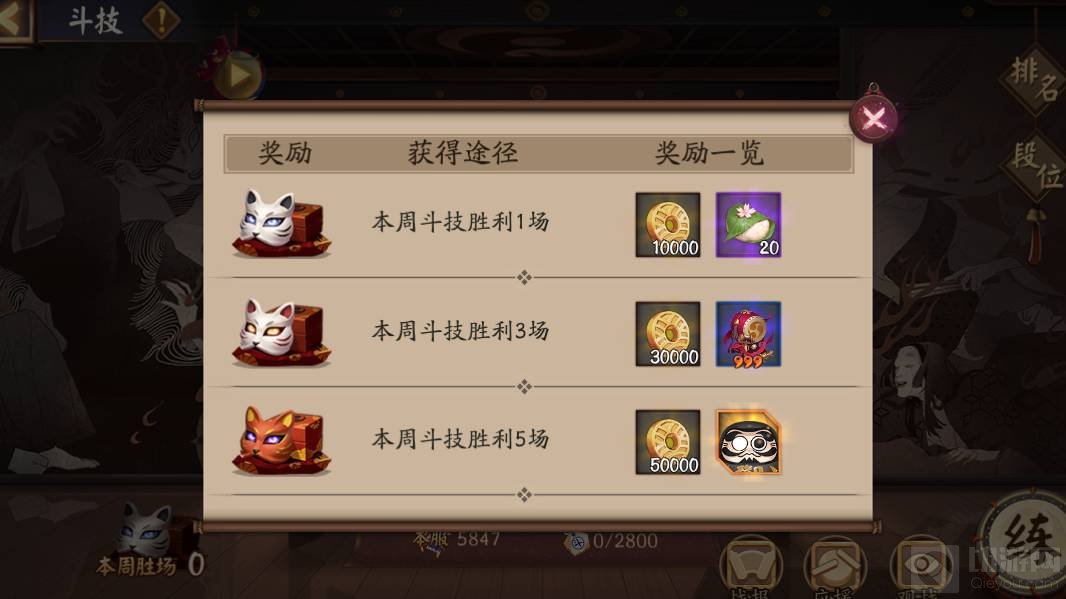The image size is (1066, 599).
Task: Tap the gold-eyed fox mask 3-win reward box
Action: 282,333
